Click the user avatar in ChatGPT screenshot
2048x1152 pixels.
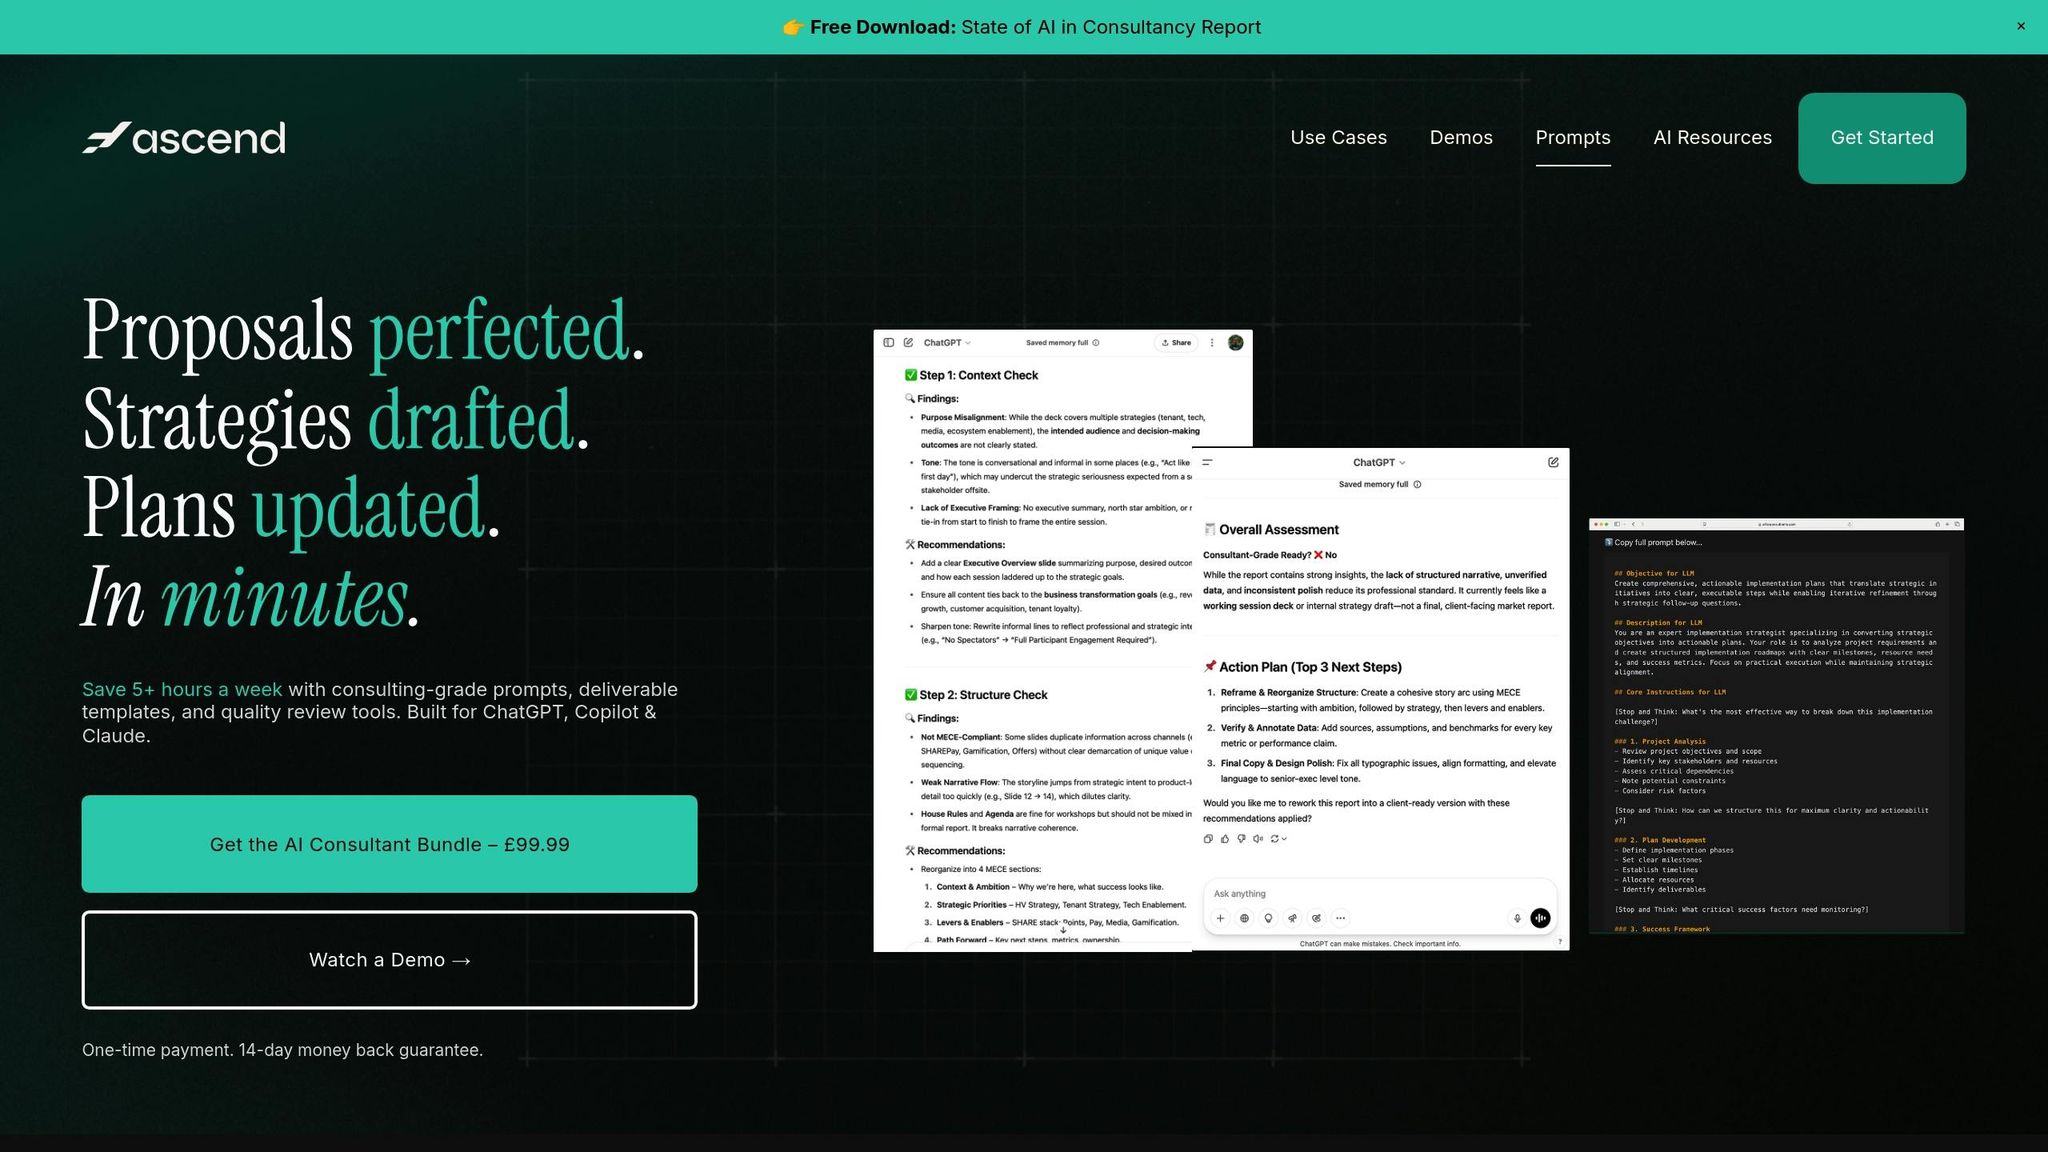[x=1236, y=343]
